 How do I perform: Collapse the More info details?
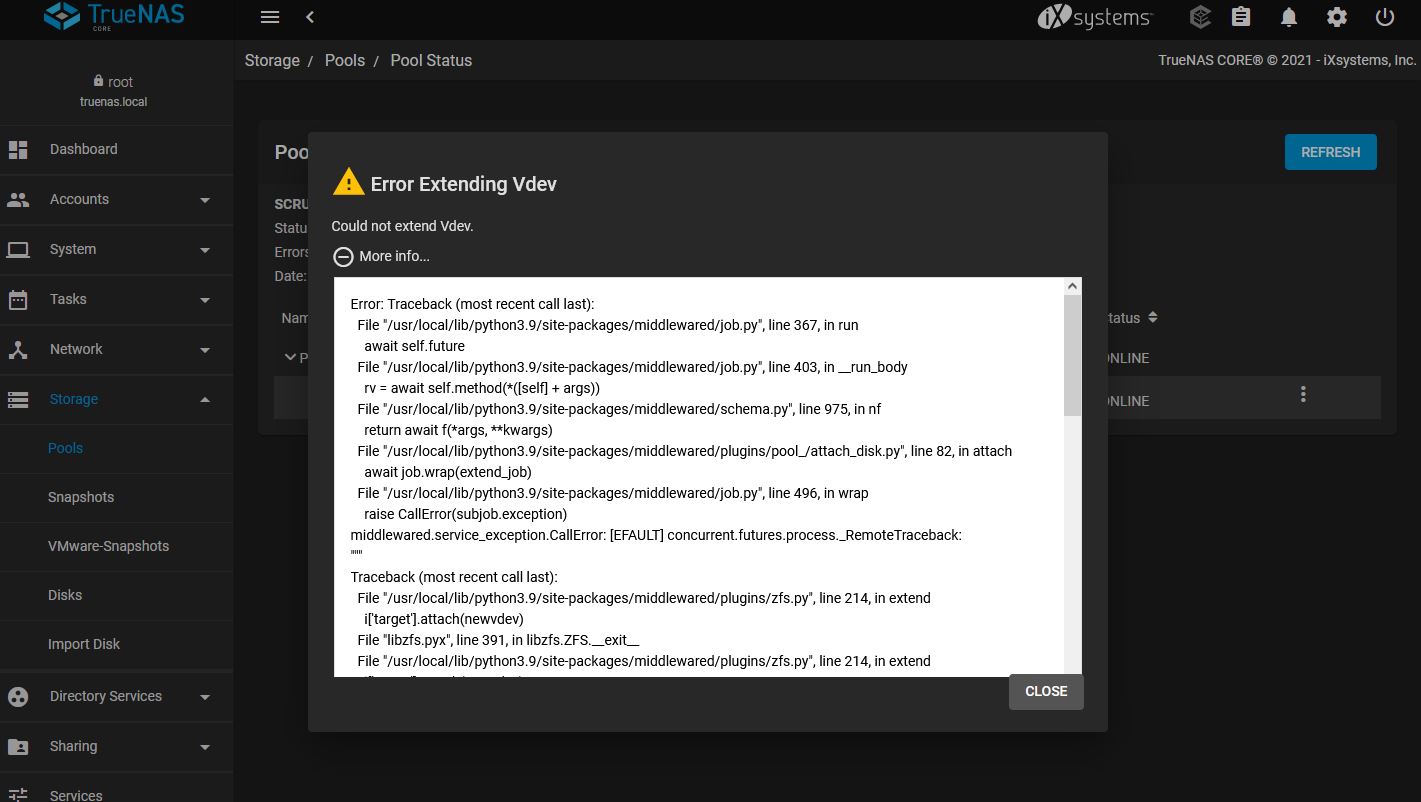pos(343,256)
